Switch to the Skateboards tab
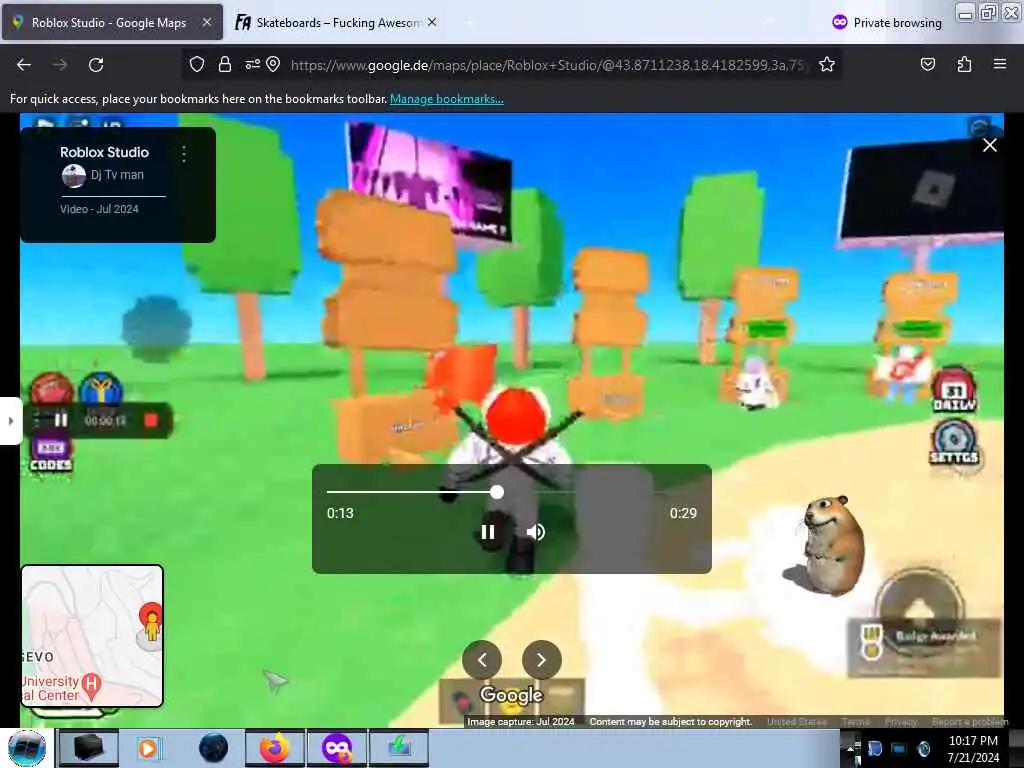This screenshot has width=1024, height=768. click(x=336, y=22)
